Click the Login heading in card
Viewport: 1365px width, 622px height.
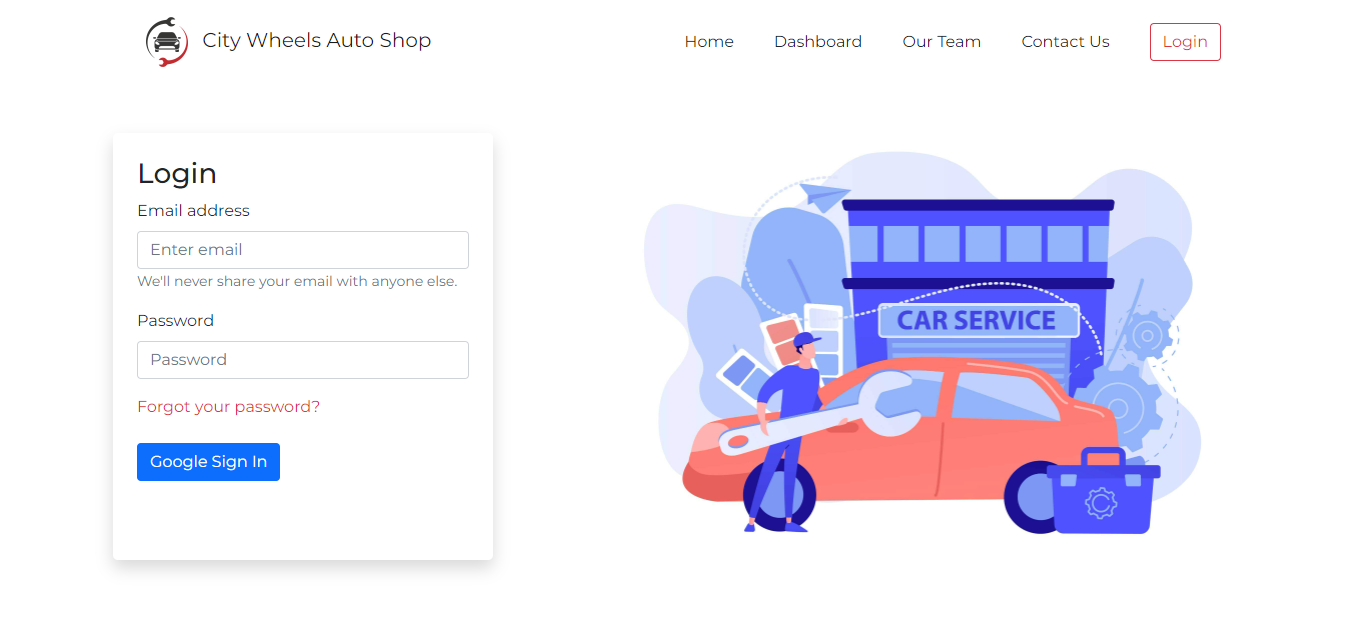pos(177,173)
